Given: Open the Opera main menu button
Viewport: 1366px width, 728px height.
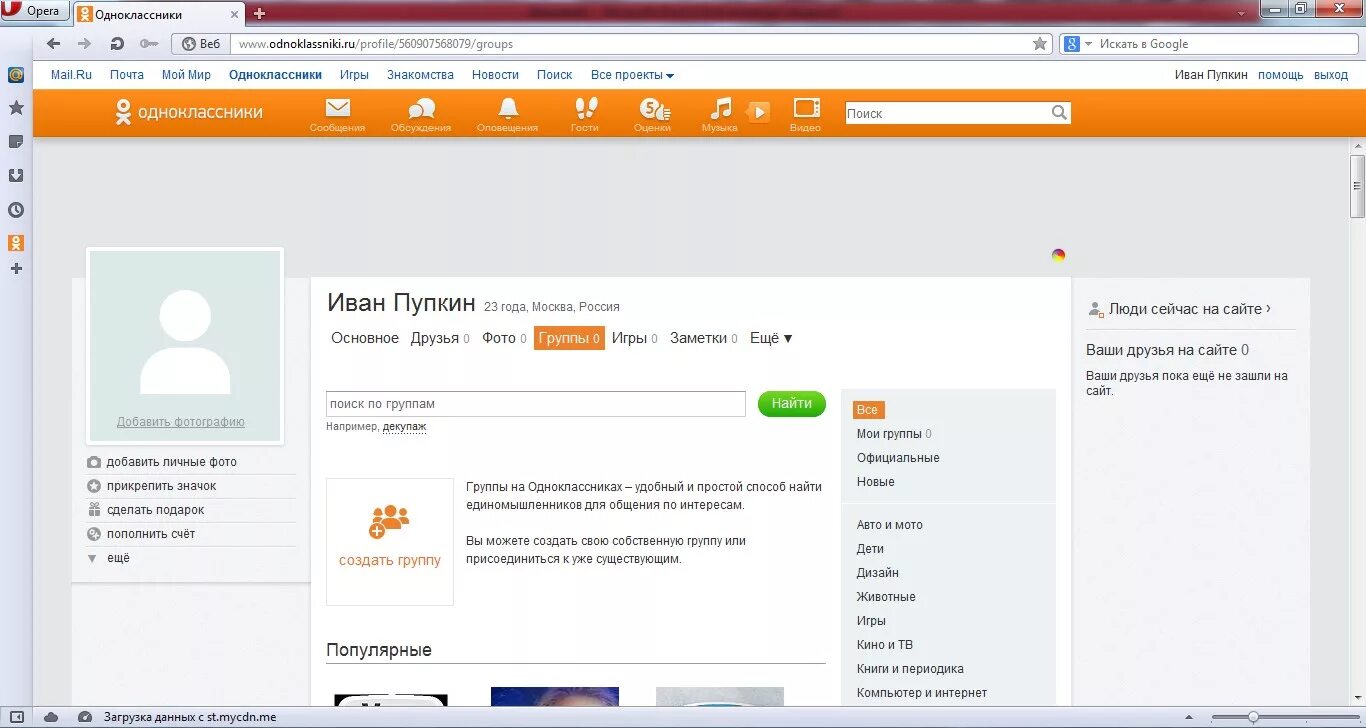Looking at the screenshot, I should pos(35,11).
